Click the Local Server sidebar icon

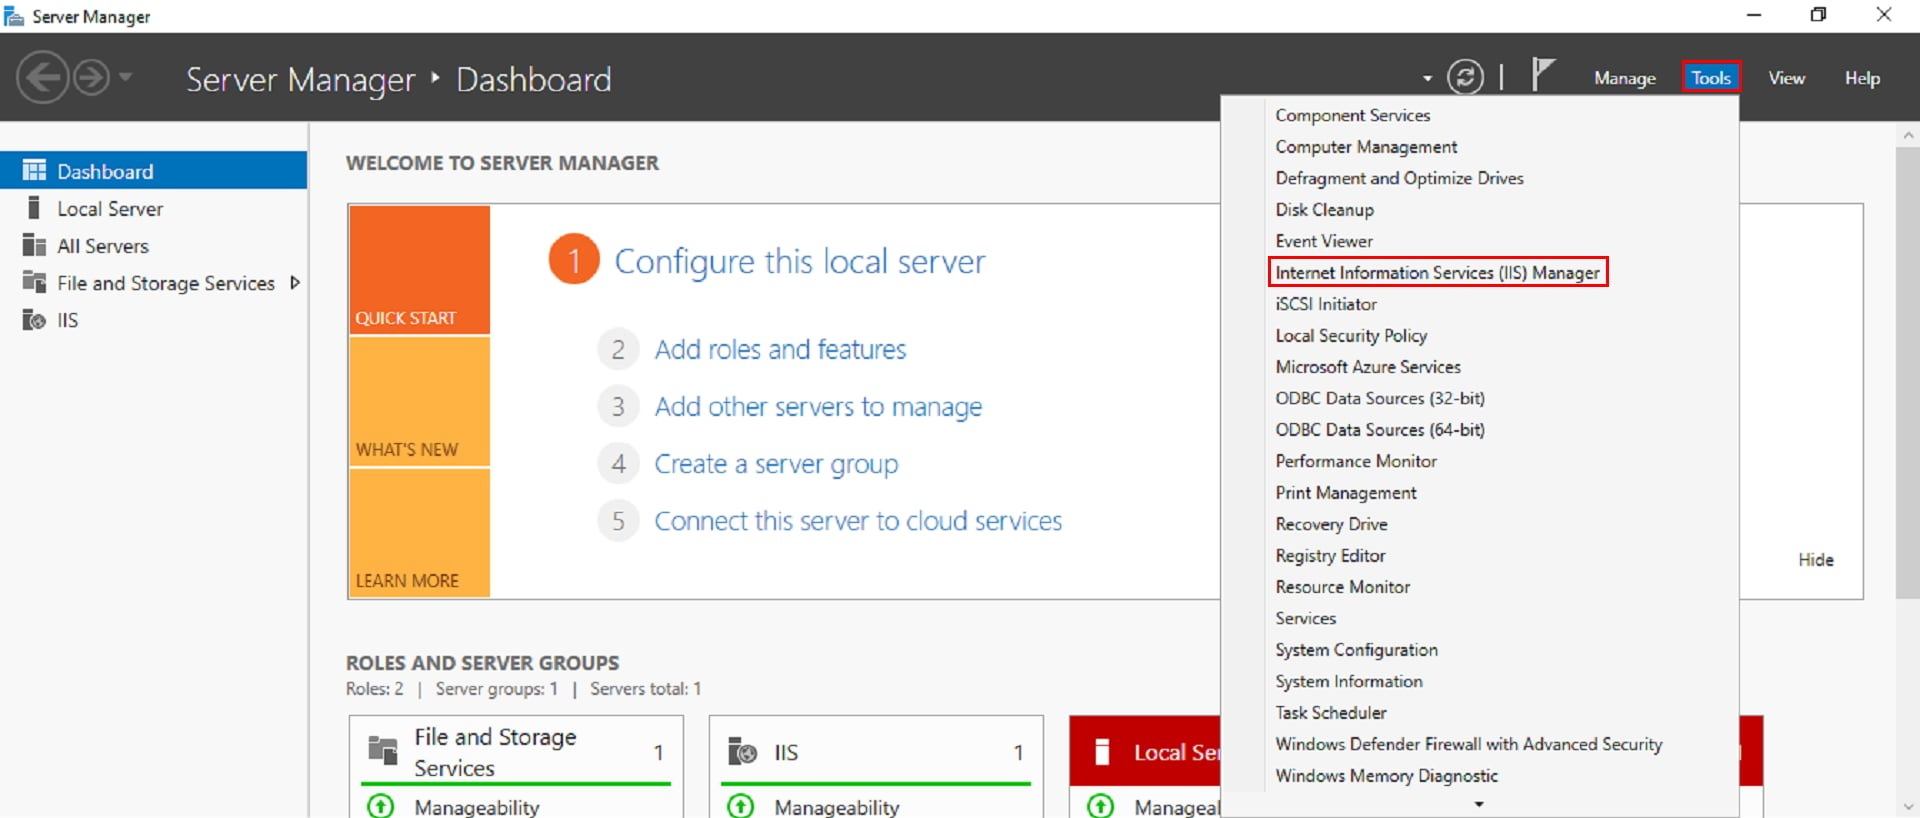tap(34, 208)
